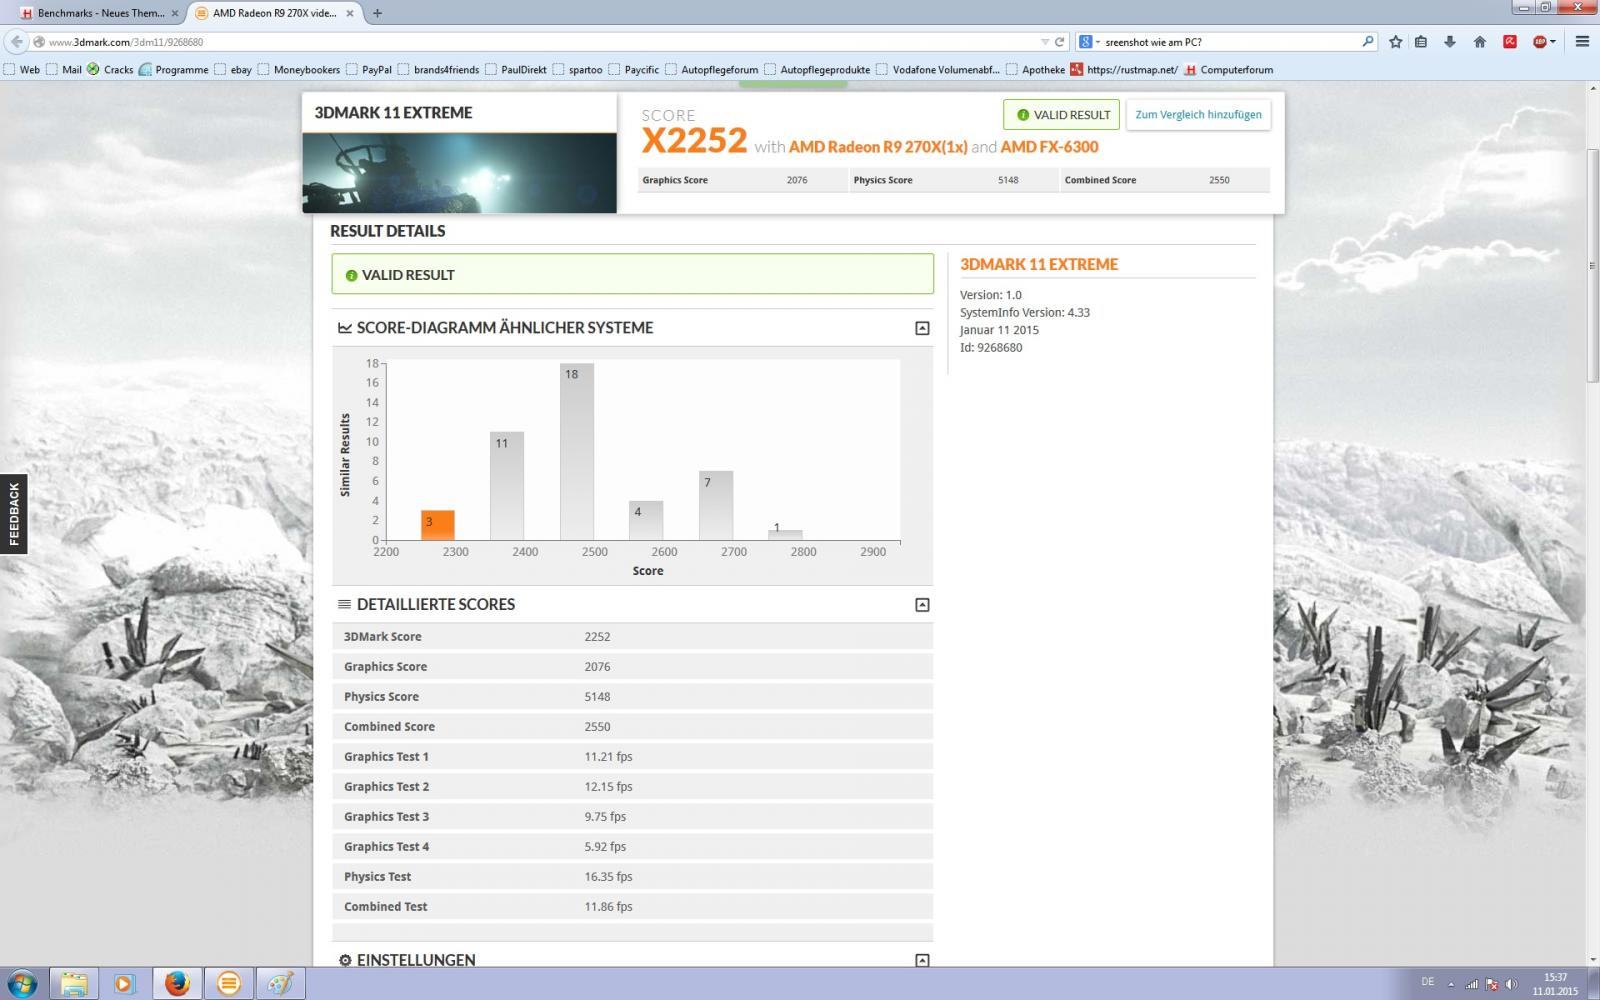Close the AMD Radeon R9 270X tab

click(350, 13)
